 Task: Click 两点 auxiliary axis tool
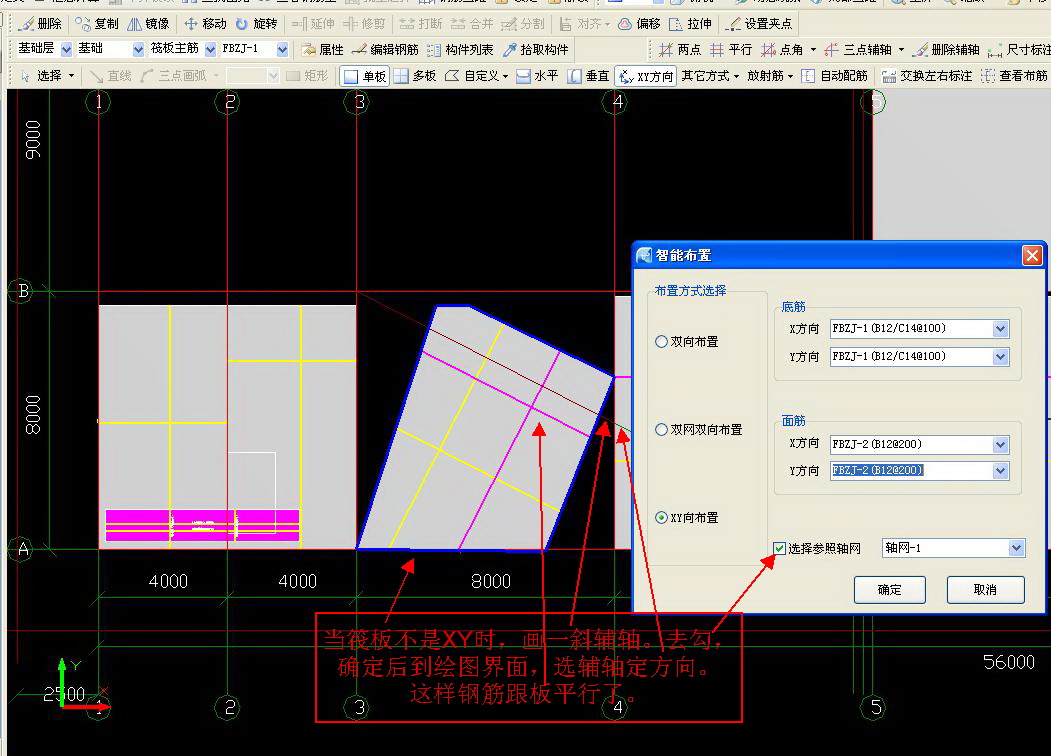coord(680,50)
